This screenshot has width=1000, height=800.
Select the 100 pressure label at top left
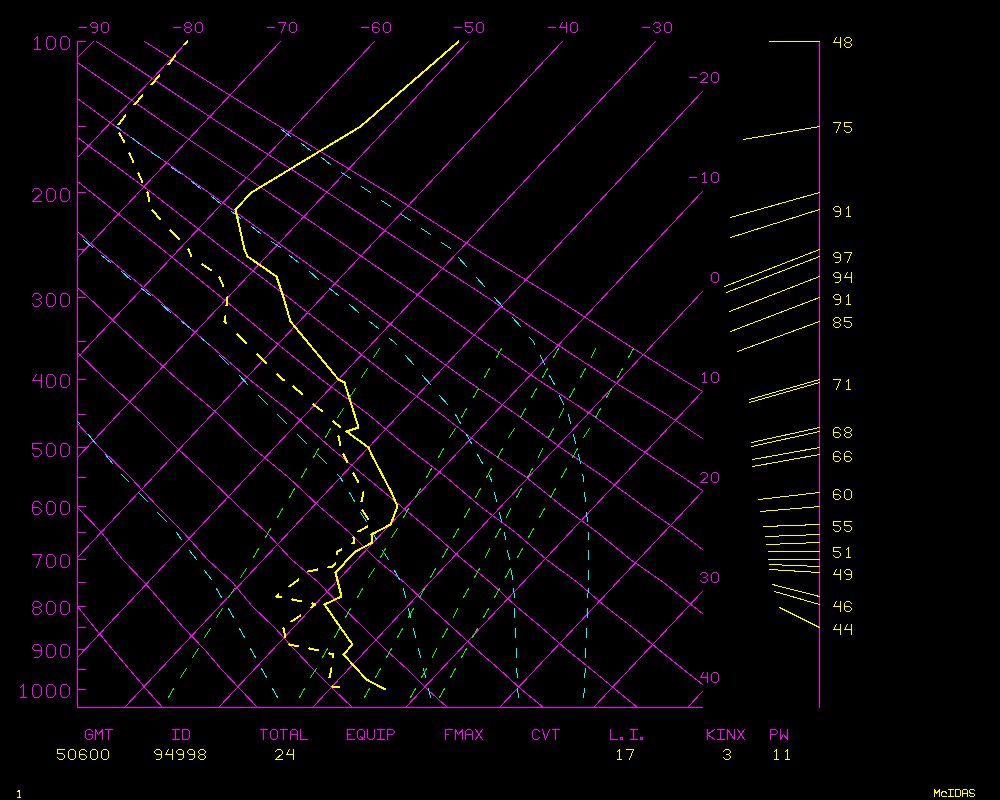[51, 43]
